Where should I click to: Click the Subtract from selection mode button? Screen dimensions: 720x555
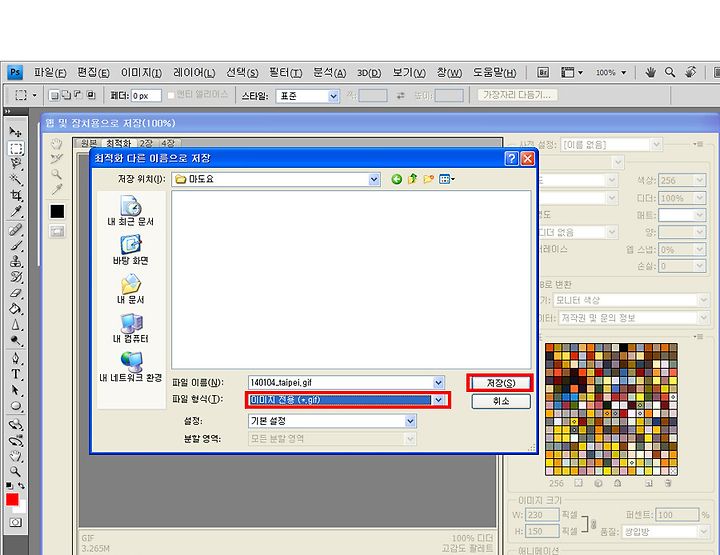[78, 95]
